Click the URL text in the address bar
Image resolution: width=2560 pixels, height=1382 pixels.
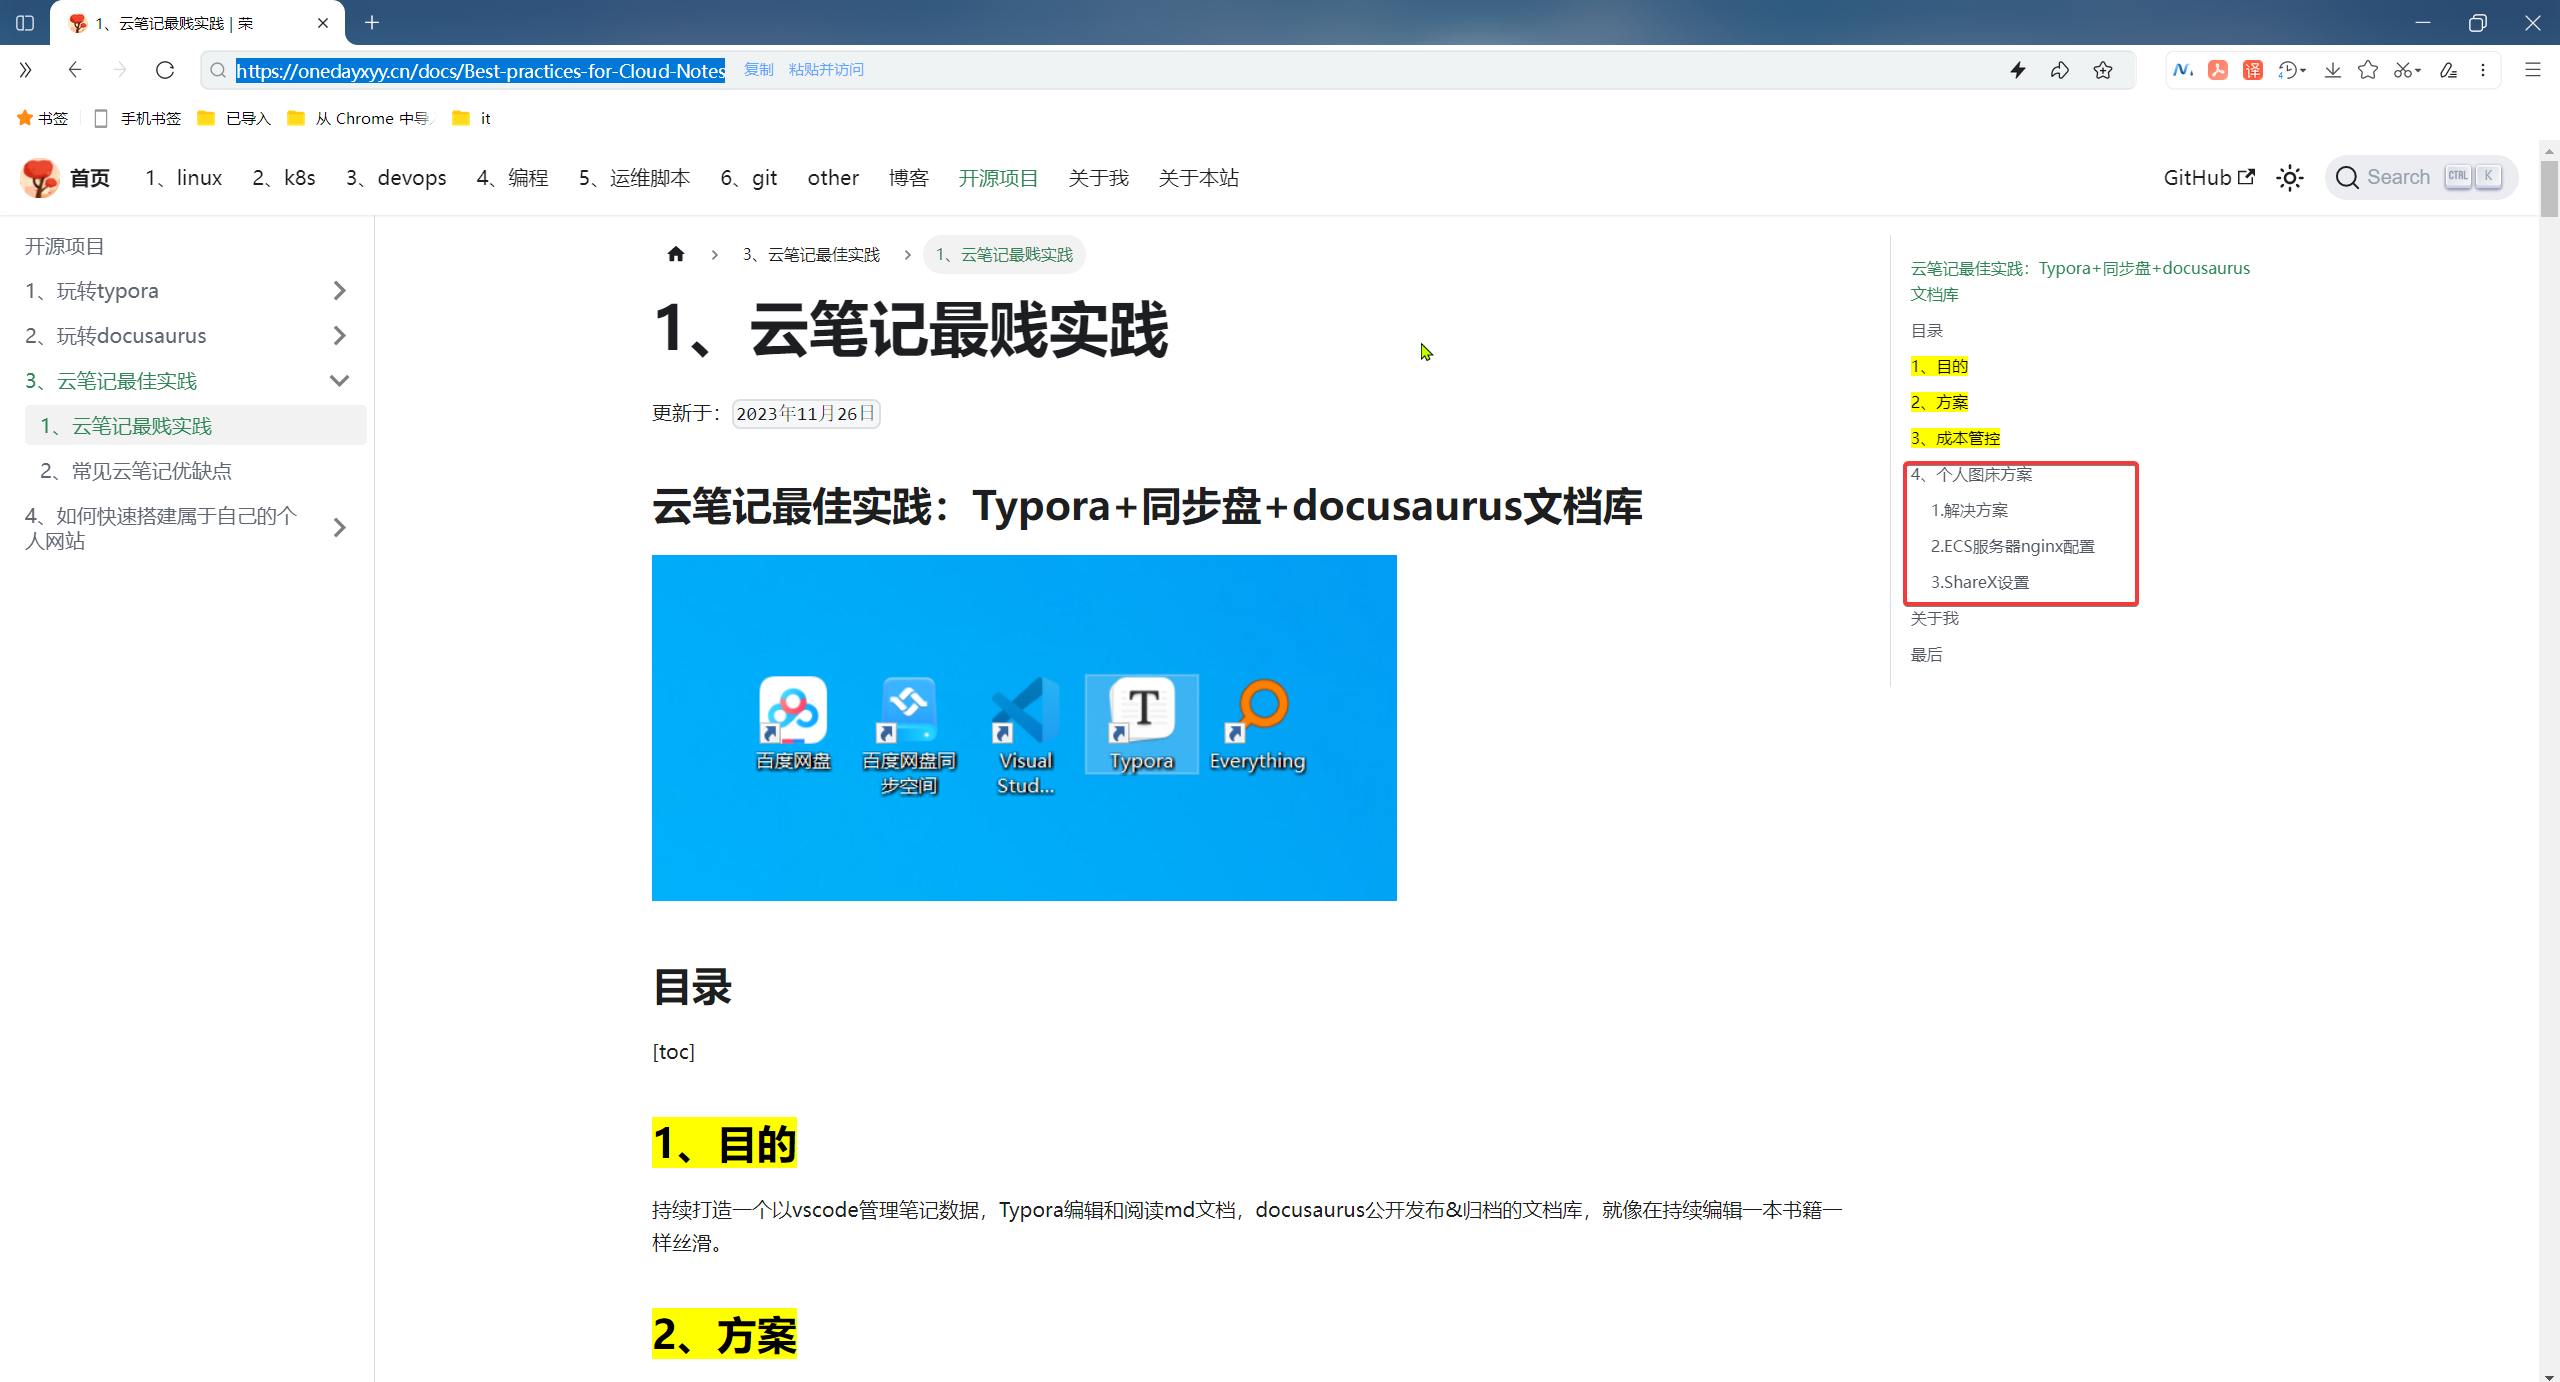(481, 70)
